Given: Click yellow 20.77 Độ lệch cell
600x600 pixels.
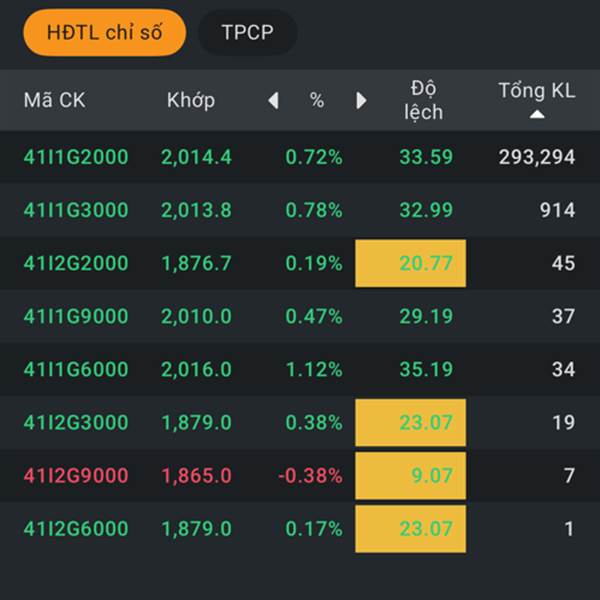Looking at the screenshot, I should point(411,263).
